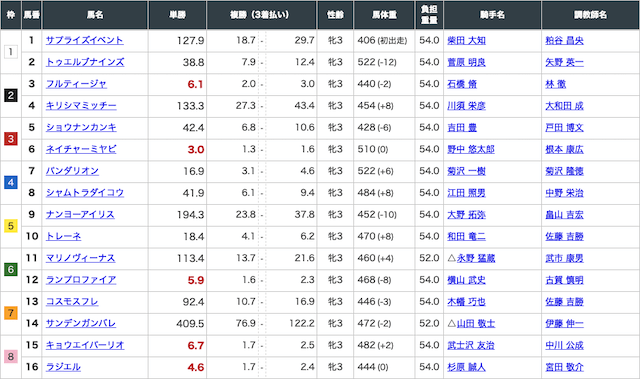640x379 pixels.
Task: Open horse link ナンヨーアイリス
Action: pyautogui.click(x=80, y=215)
